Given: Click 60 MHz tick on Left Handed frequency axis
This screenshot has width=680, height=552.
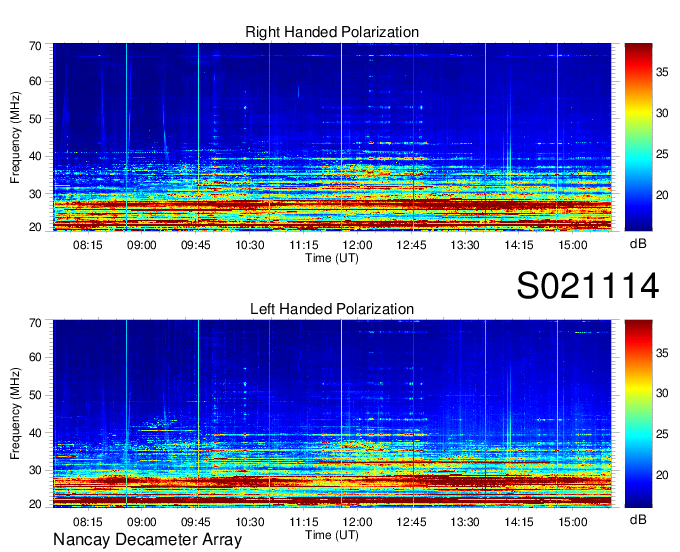Looking at the screenshot, I should (35, 357).
